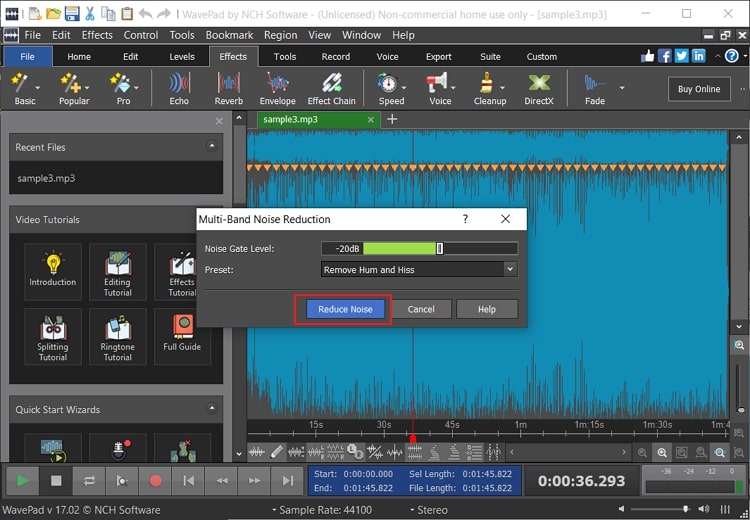Viewport: 750px width, 520px height.
Task: Open the Effects menu in menu bar
Action: coord(97,35)
